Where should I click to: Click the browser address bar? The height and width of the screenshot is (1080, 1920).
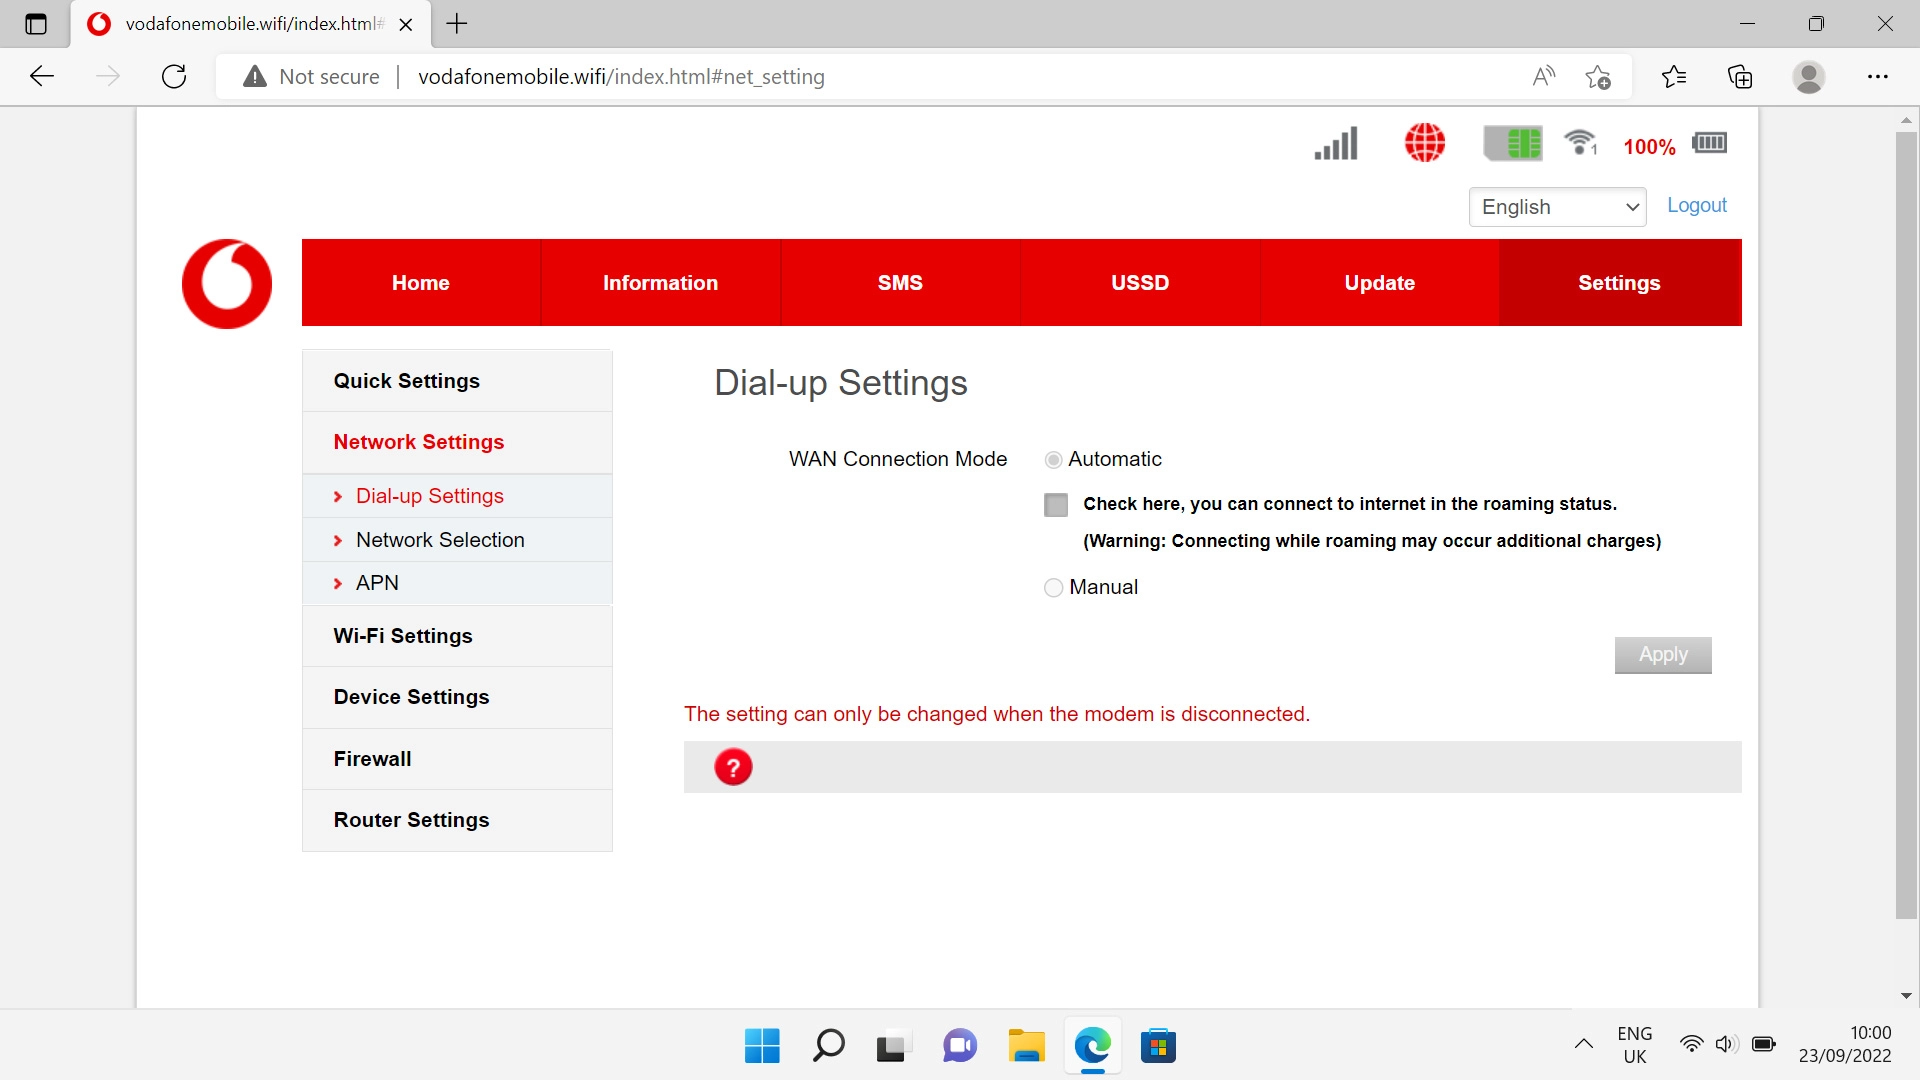[700, 76]
